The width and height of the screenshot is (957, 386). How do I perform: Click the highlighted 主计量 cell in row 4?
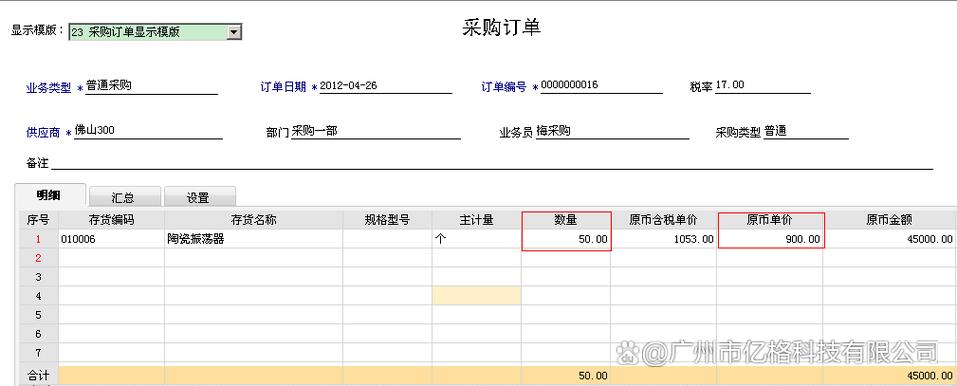477,296
